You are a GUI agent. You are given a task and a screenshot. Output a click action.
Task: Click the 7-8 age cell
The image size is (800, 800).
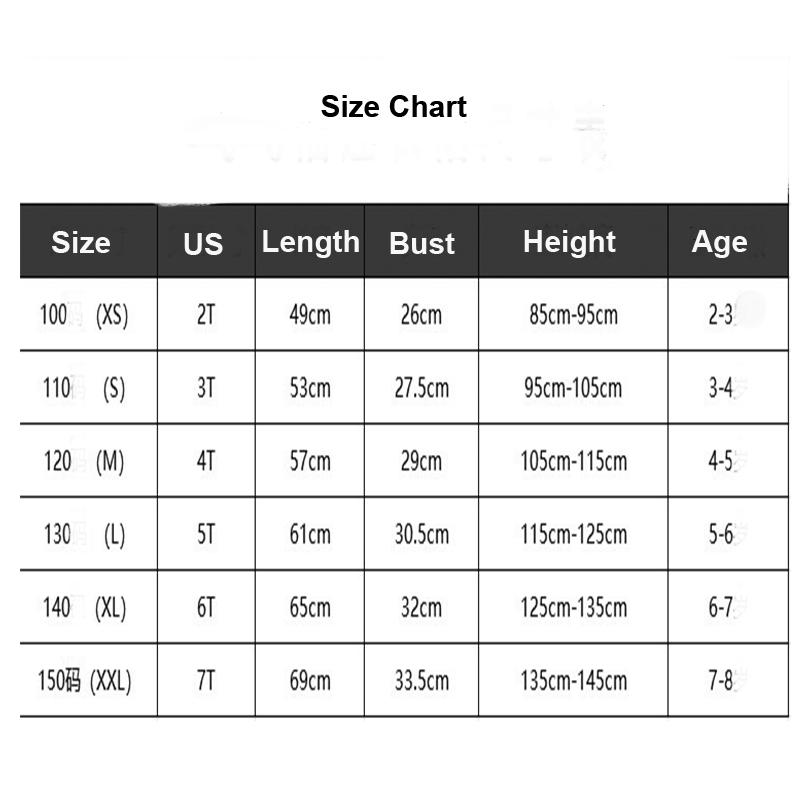pos(721,681)
